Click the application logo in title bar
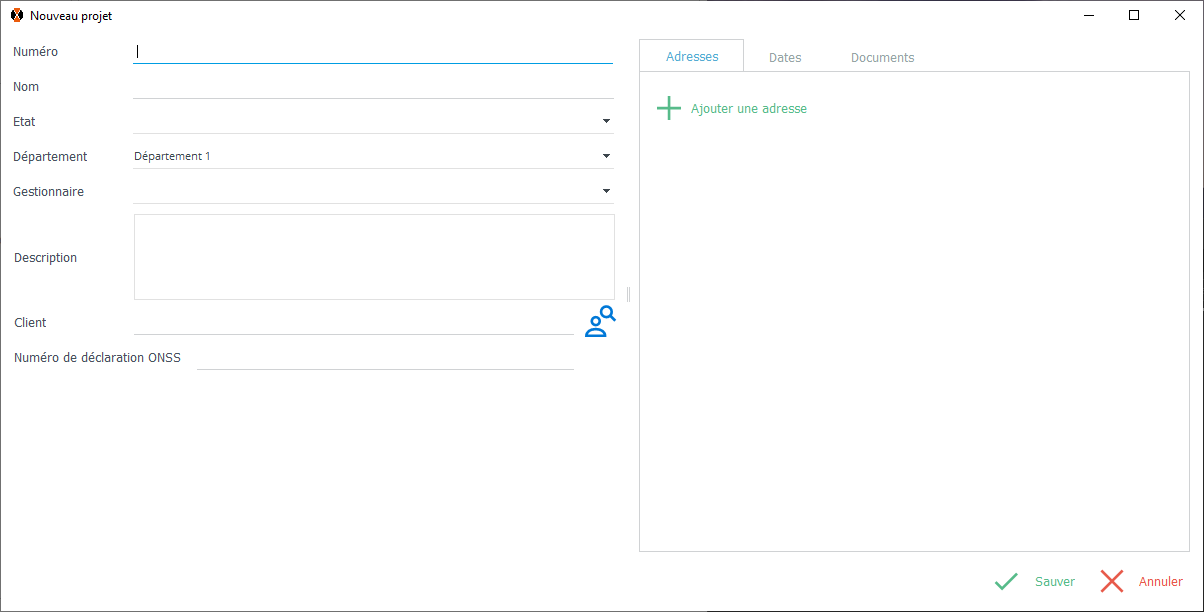The width and height of the screenshot is (1204, 612). (x=16, y=16)
